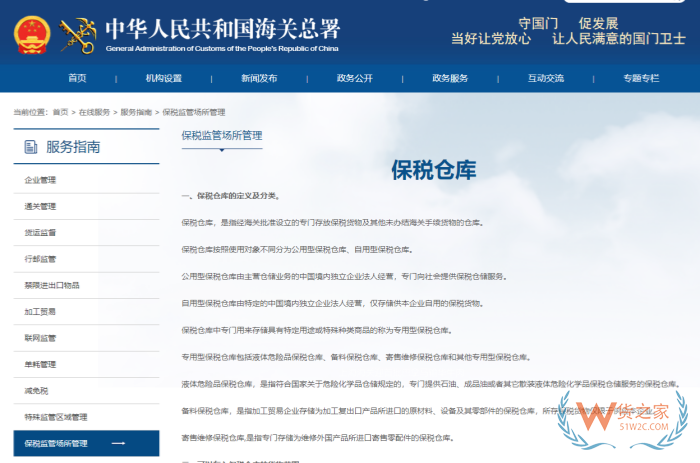700x463 pixels.
Task: Click the 中华人民共和国海关总署 site title
Action: pos(223,29)
